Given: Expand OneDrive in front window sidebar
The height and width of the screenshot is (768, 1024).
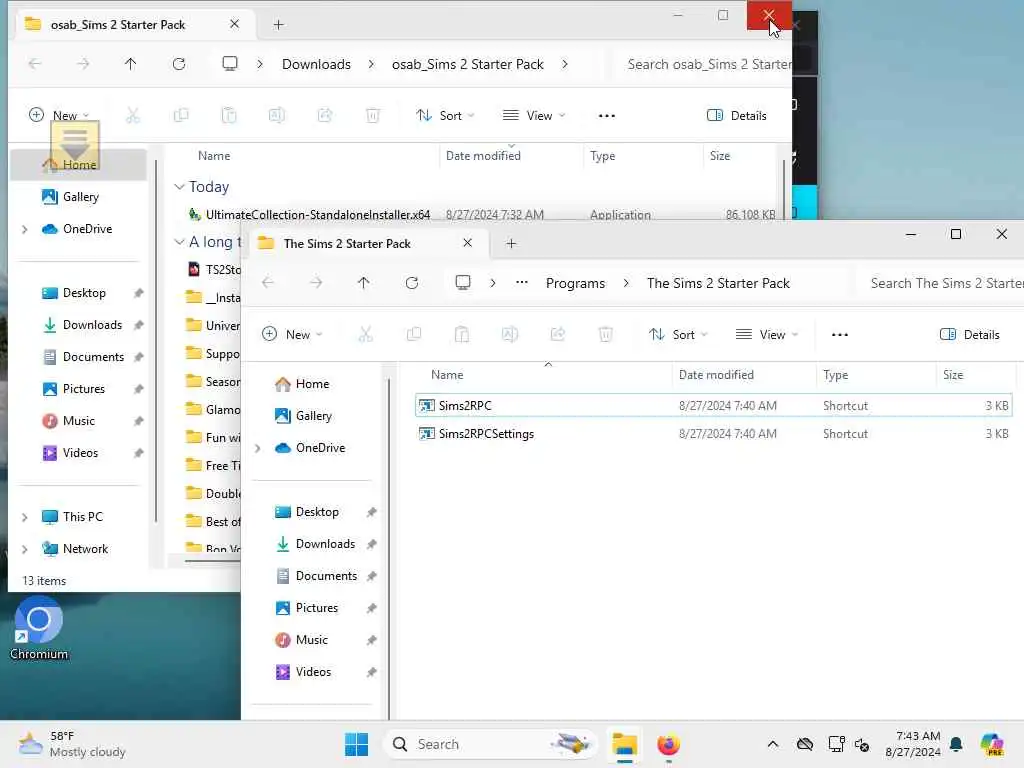Looking at the screenshot, I should click(257, 448).
